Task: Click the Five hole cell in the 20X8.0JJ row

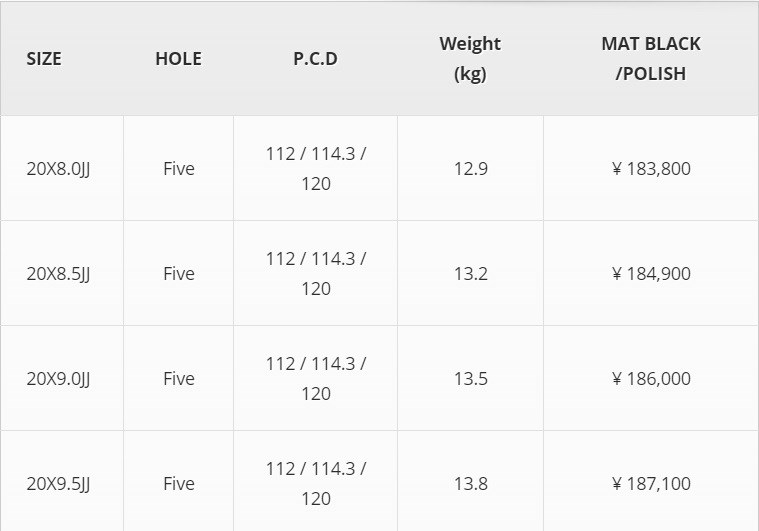Action: coord(178,168)
